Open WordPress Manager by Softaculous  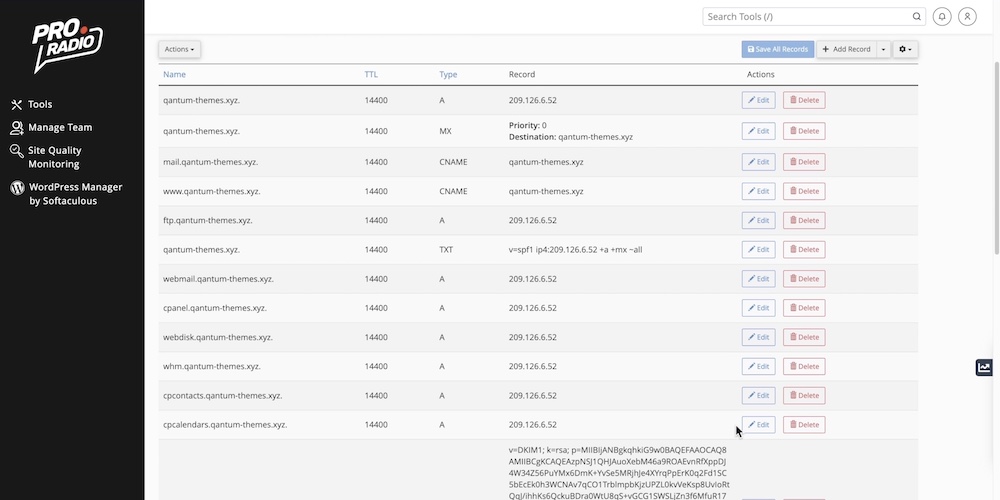(x=75, y=194)
